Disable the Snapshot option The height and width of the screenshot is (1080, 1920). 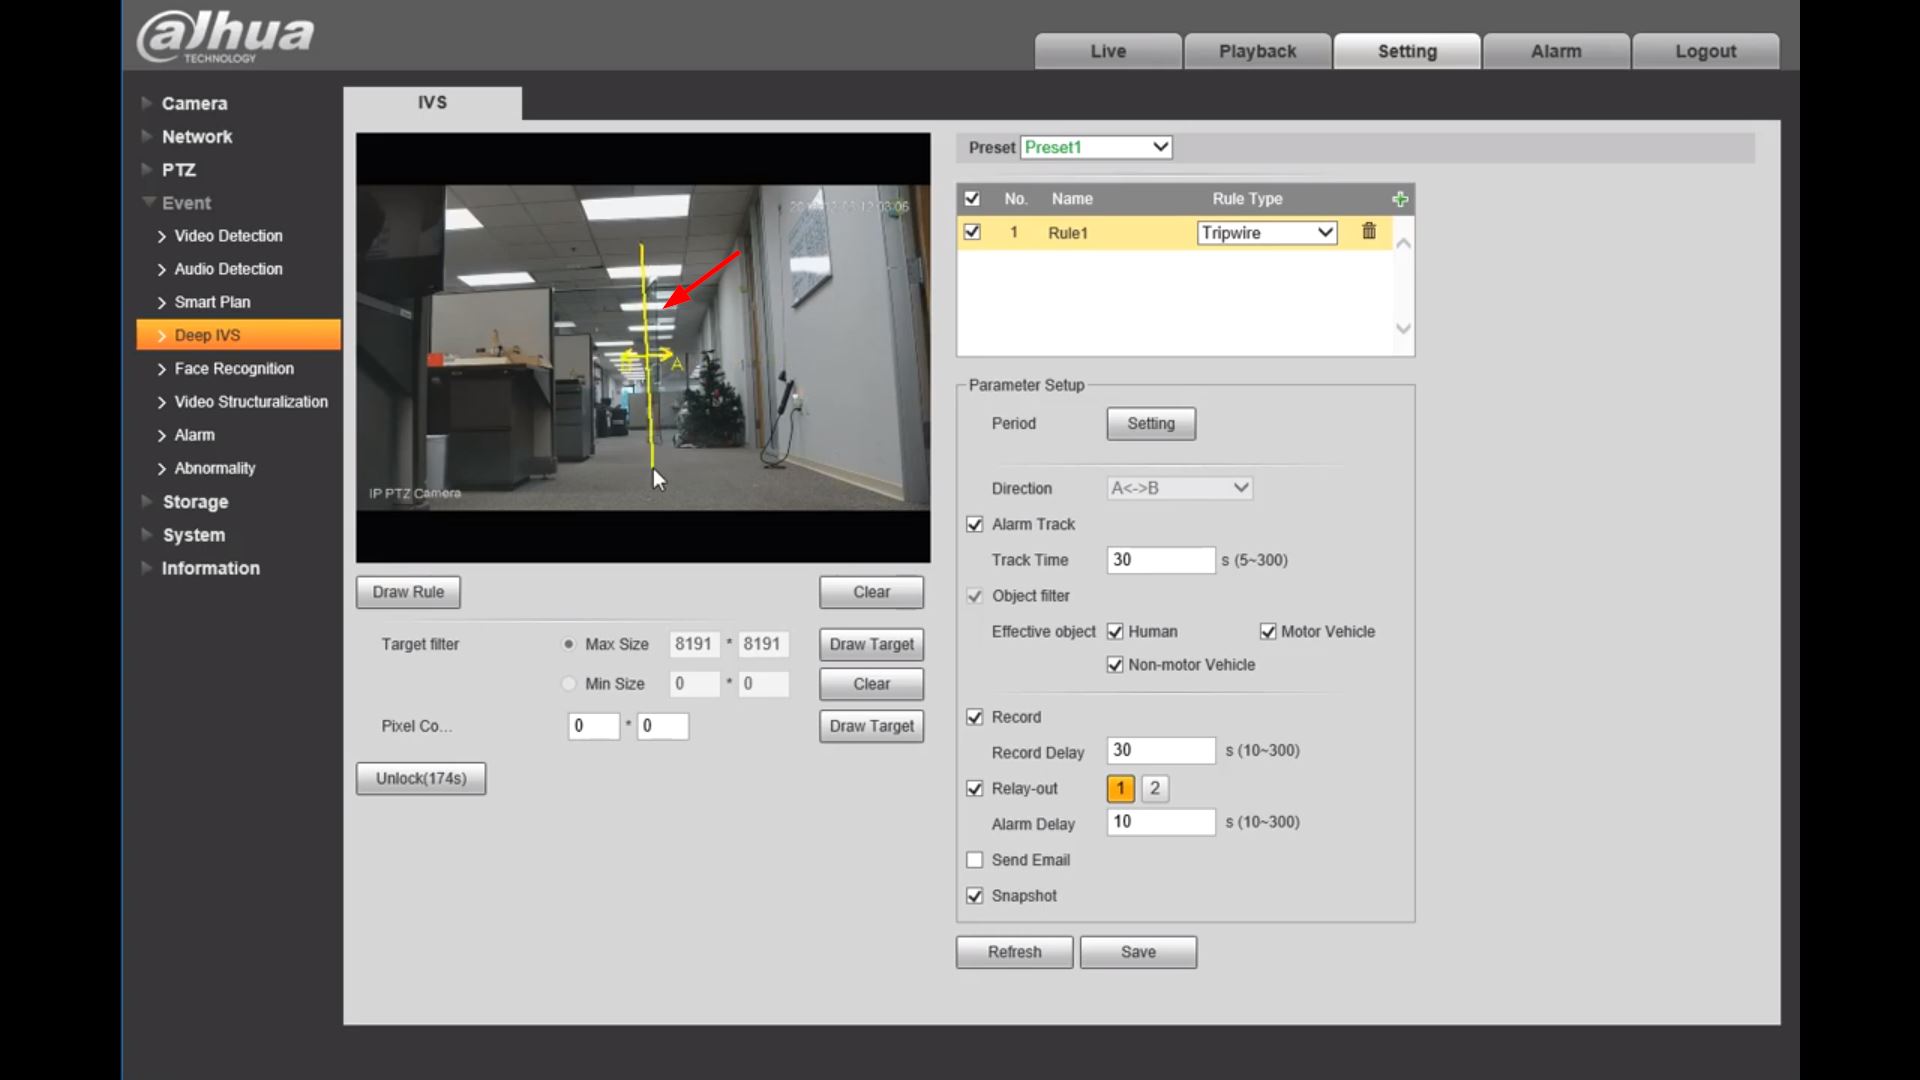pyautogui.click(x=975, y=895)
